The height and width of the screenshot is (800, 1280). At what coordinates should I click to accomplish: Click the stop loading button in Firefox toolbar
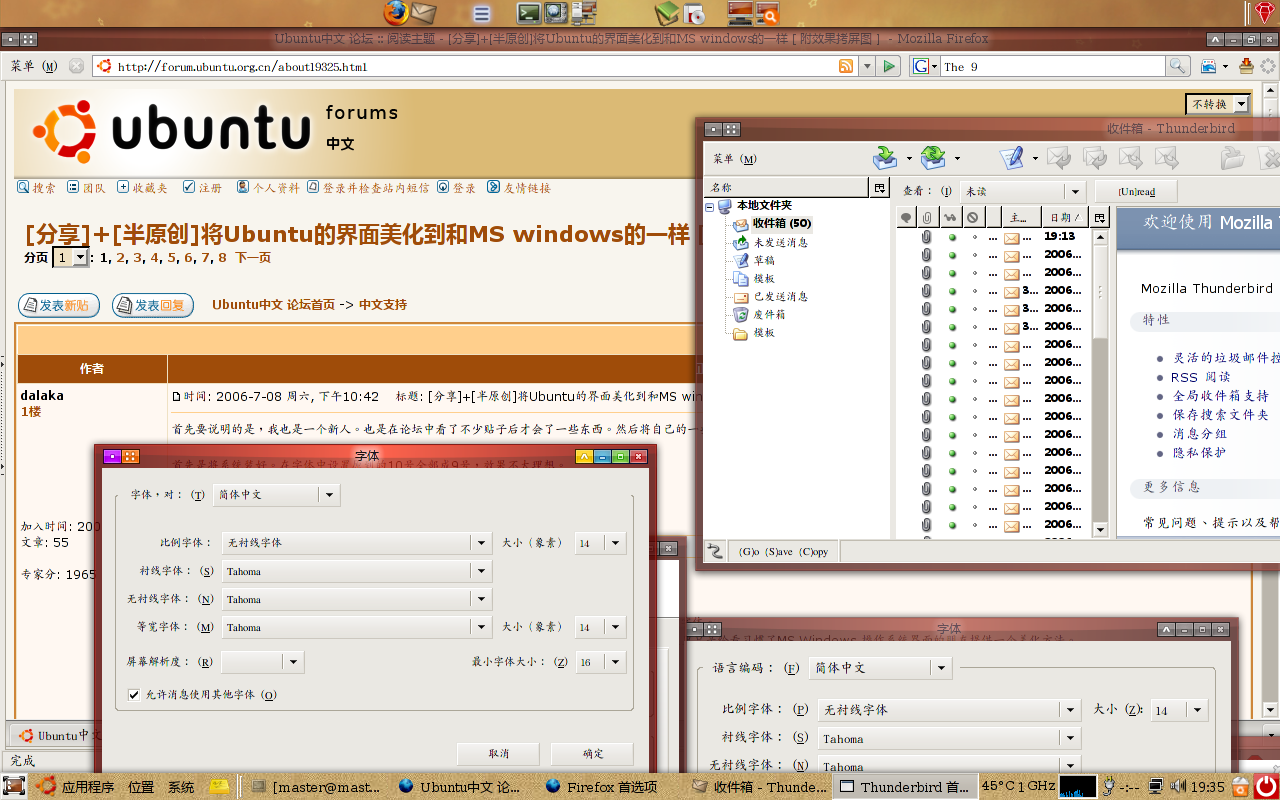click(x=77, y=66)
